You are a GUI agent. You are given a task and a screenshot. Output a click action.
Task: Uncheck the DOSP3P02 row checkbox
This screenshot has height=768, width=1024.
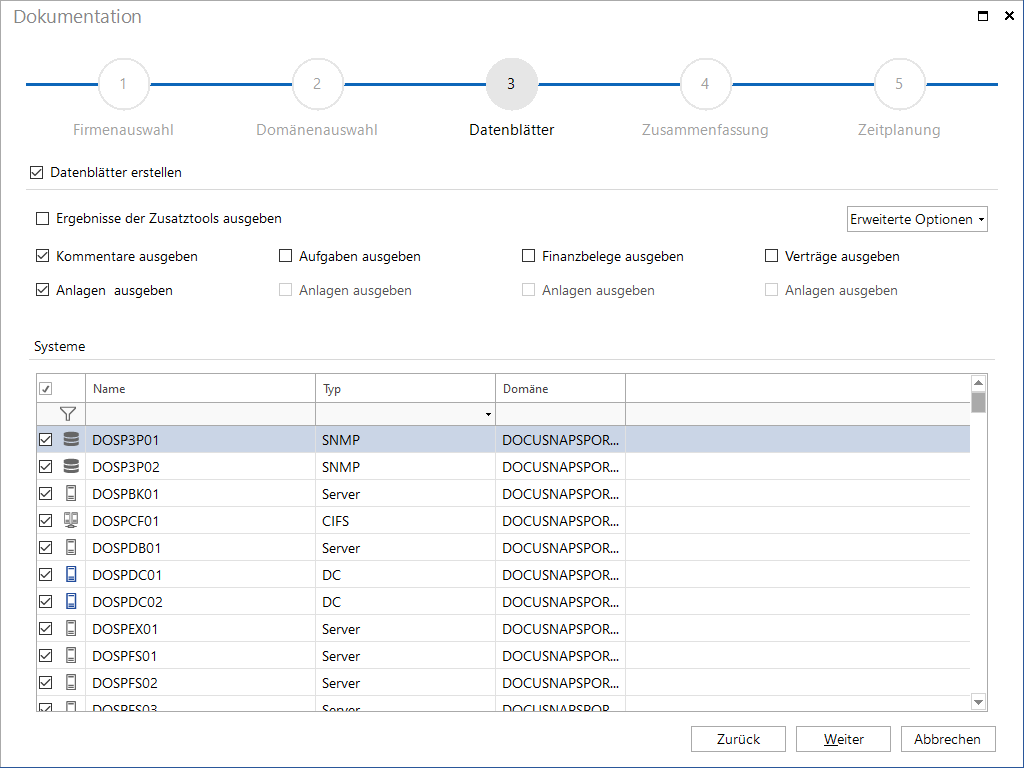(x=46, y=466)
